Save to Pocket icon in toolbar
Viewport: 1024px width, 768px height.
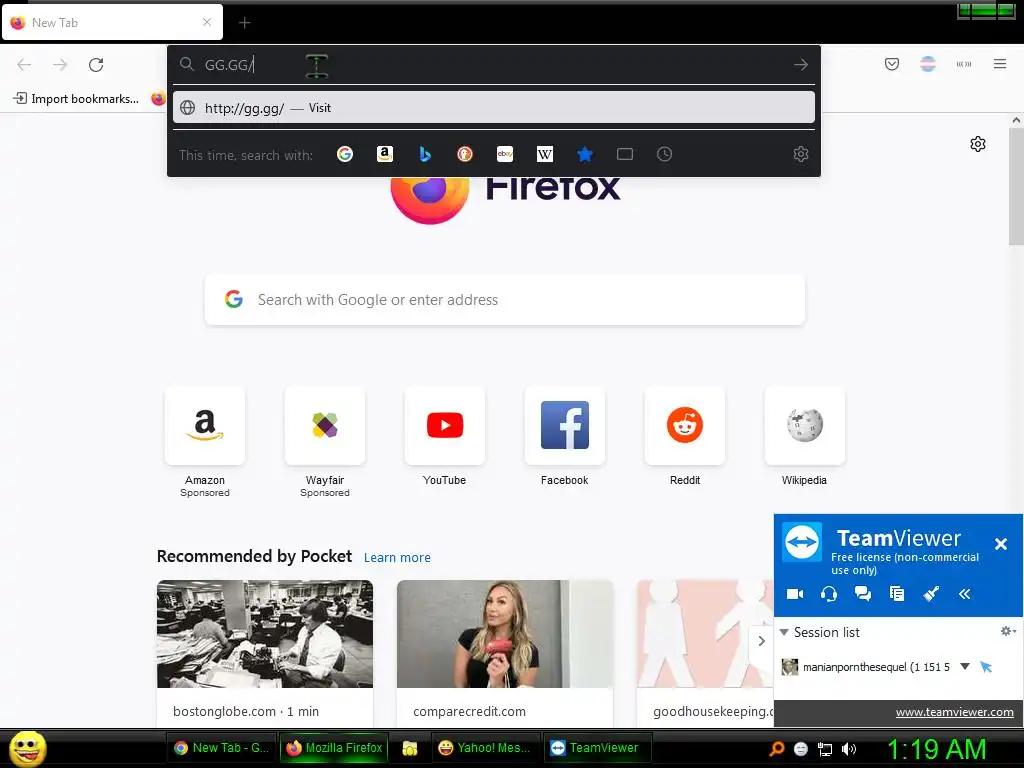892,64
